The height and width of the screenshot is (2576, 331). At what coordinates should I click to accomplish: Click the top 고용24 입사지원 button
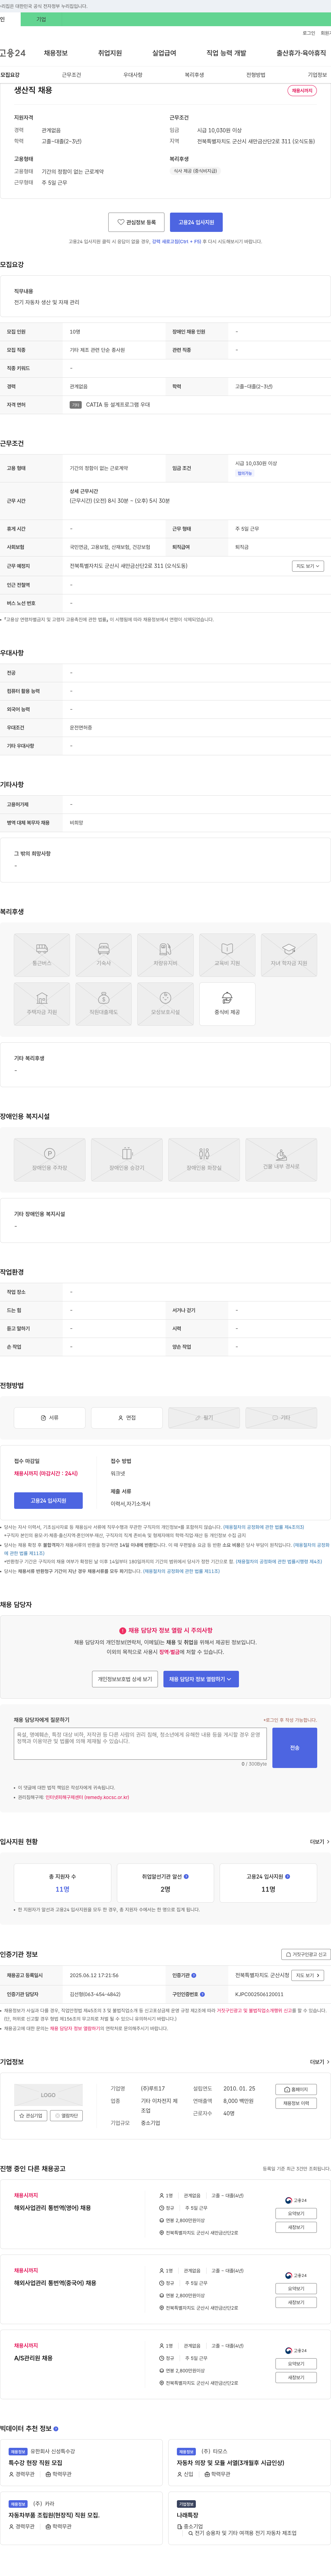tap(196, 222)
